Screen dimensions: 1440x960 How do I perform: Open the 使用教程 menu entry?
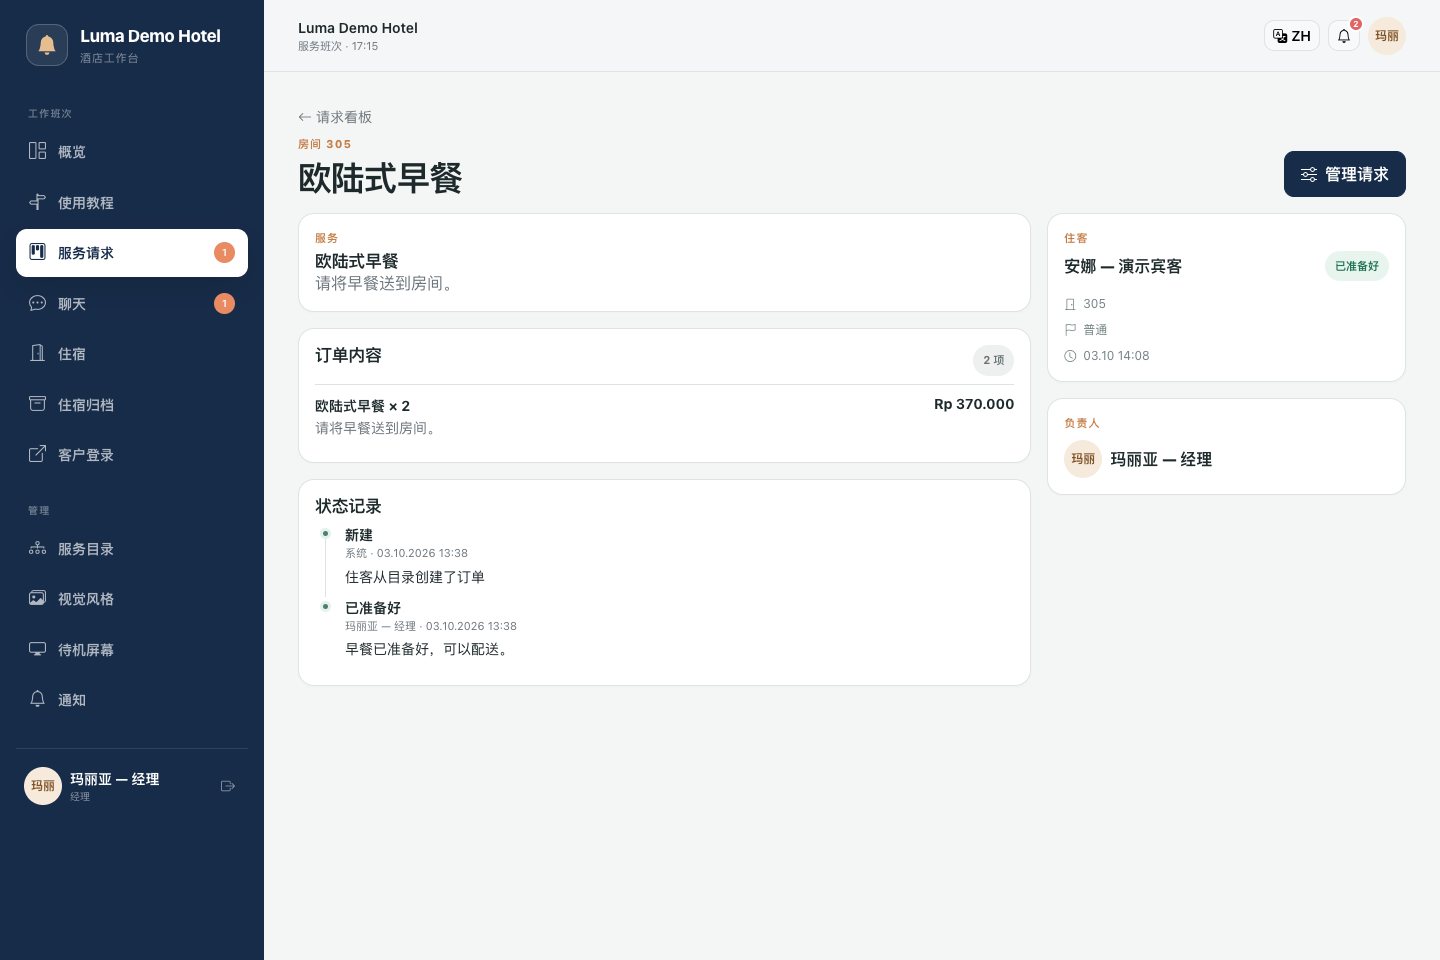click(132, 202)
